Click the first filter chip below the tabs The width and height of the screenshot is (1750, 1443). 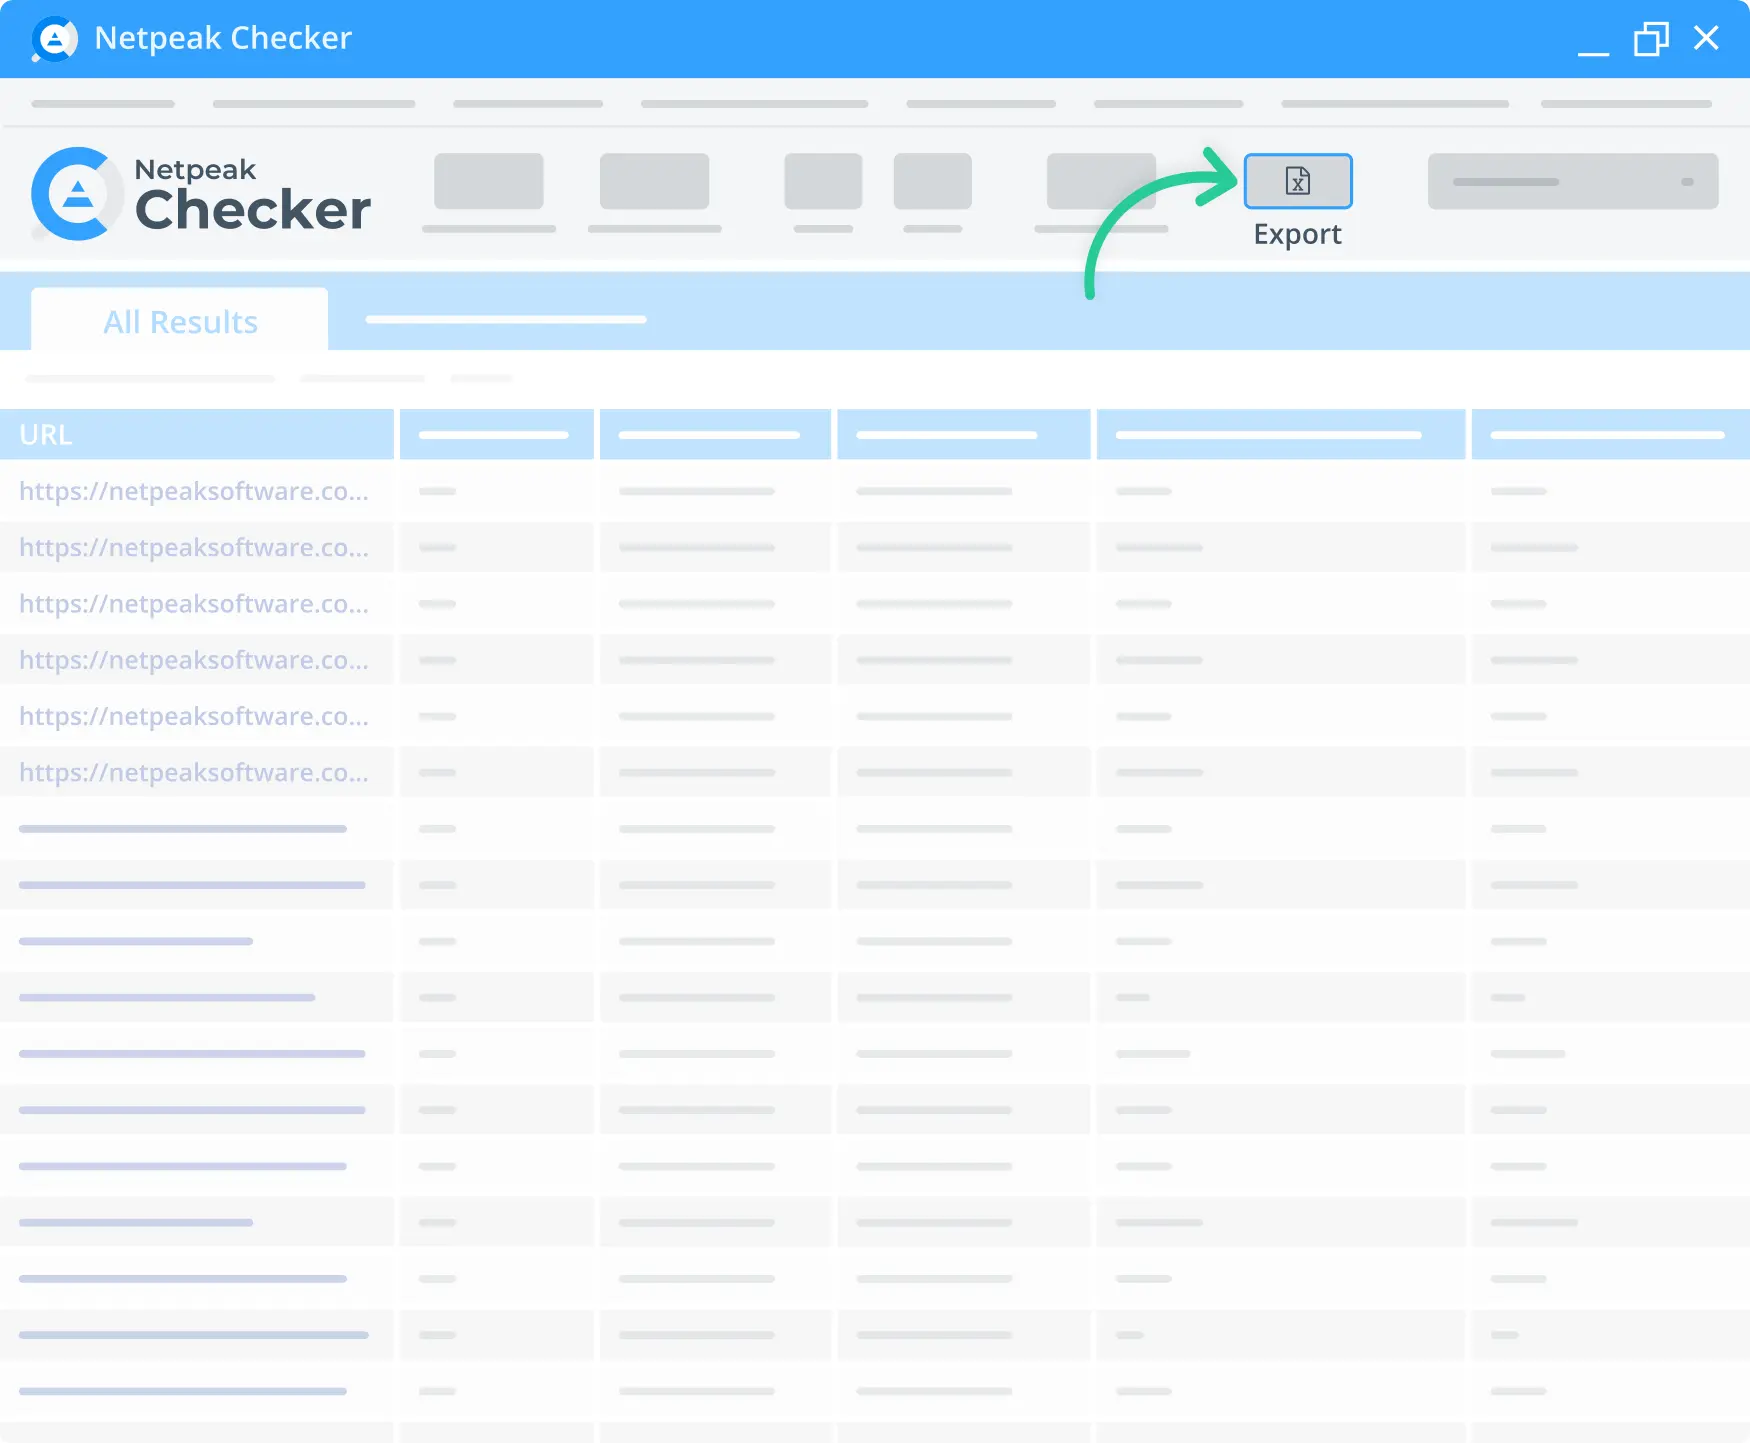(149, 378)
